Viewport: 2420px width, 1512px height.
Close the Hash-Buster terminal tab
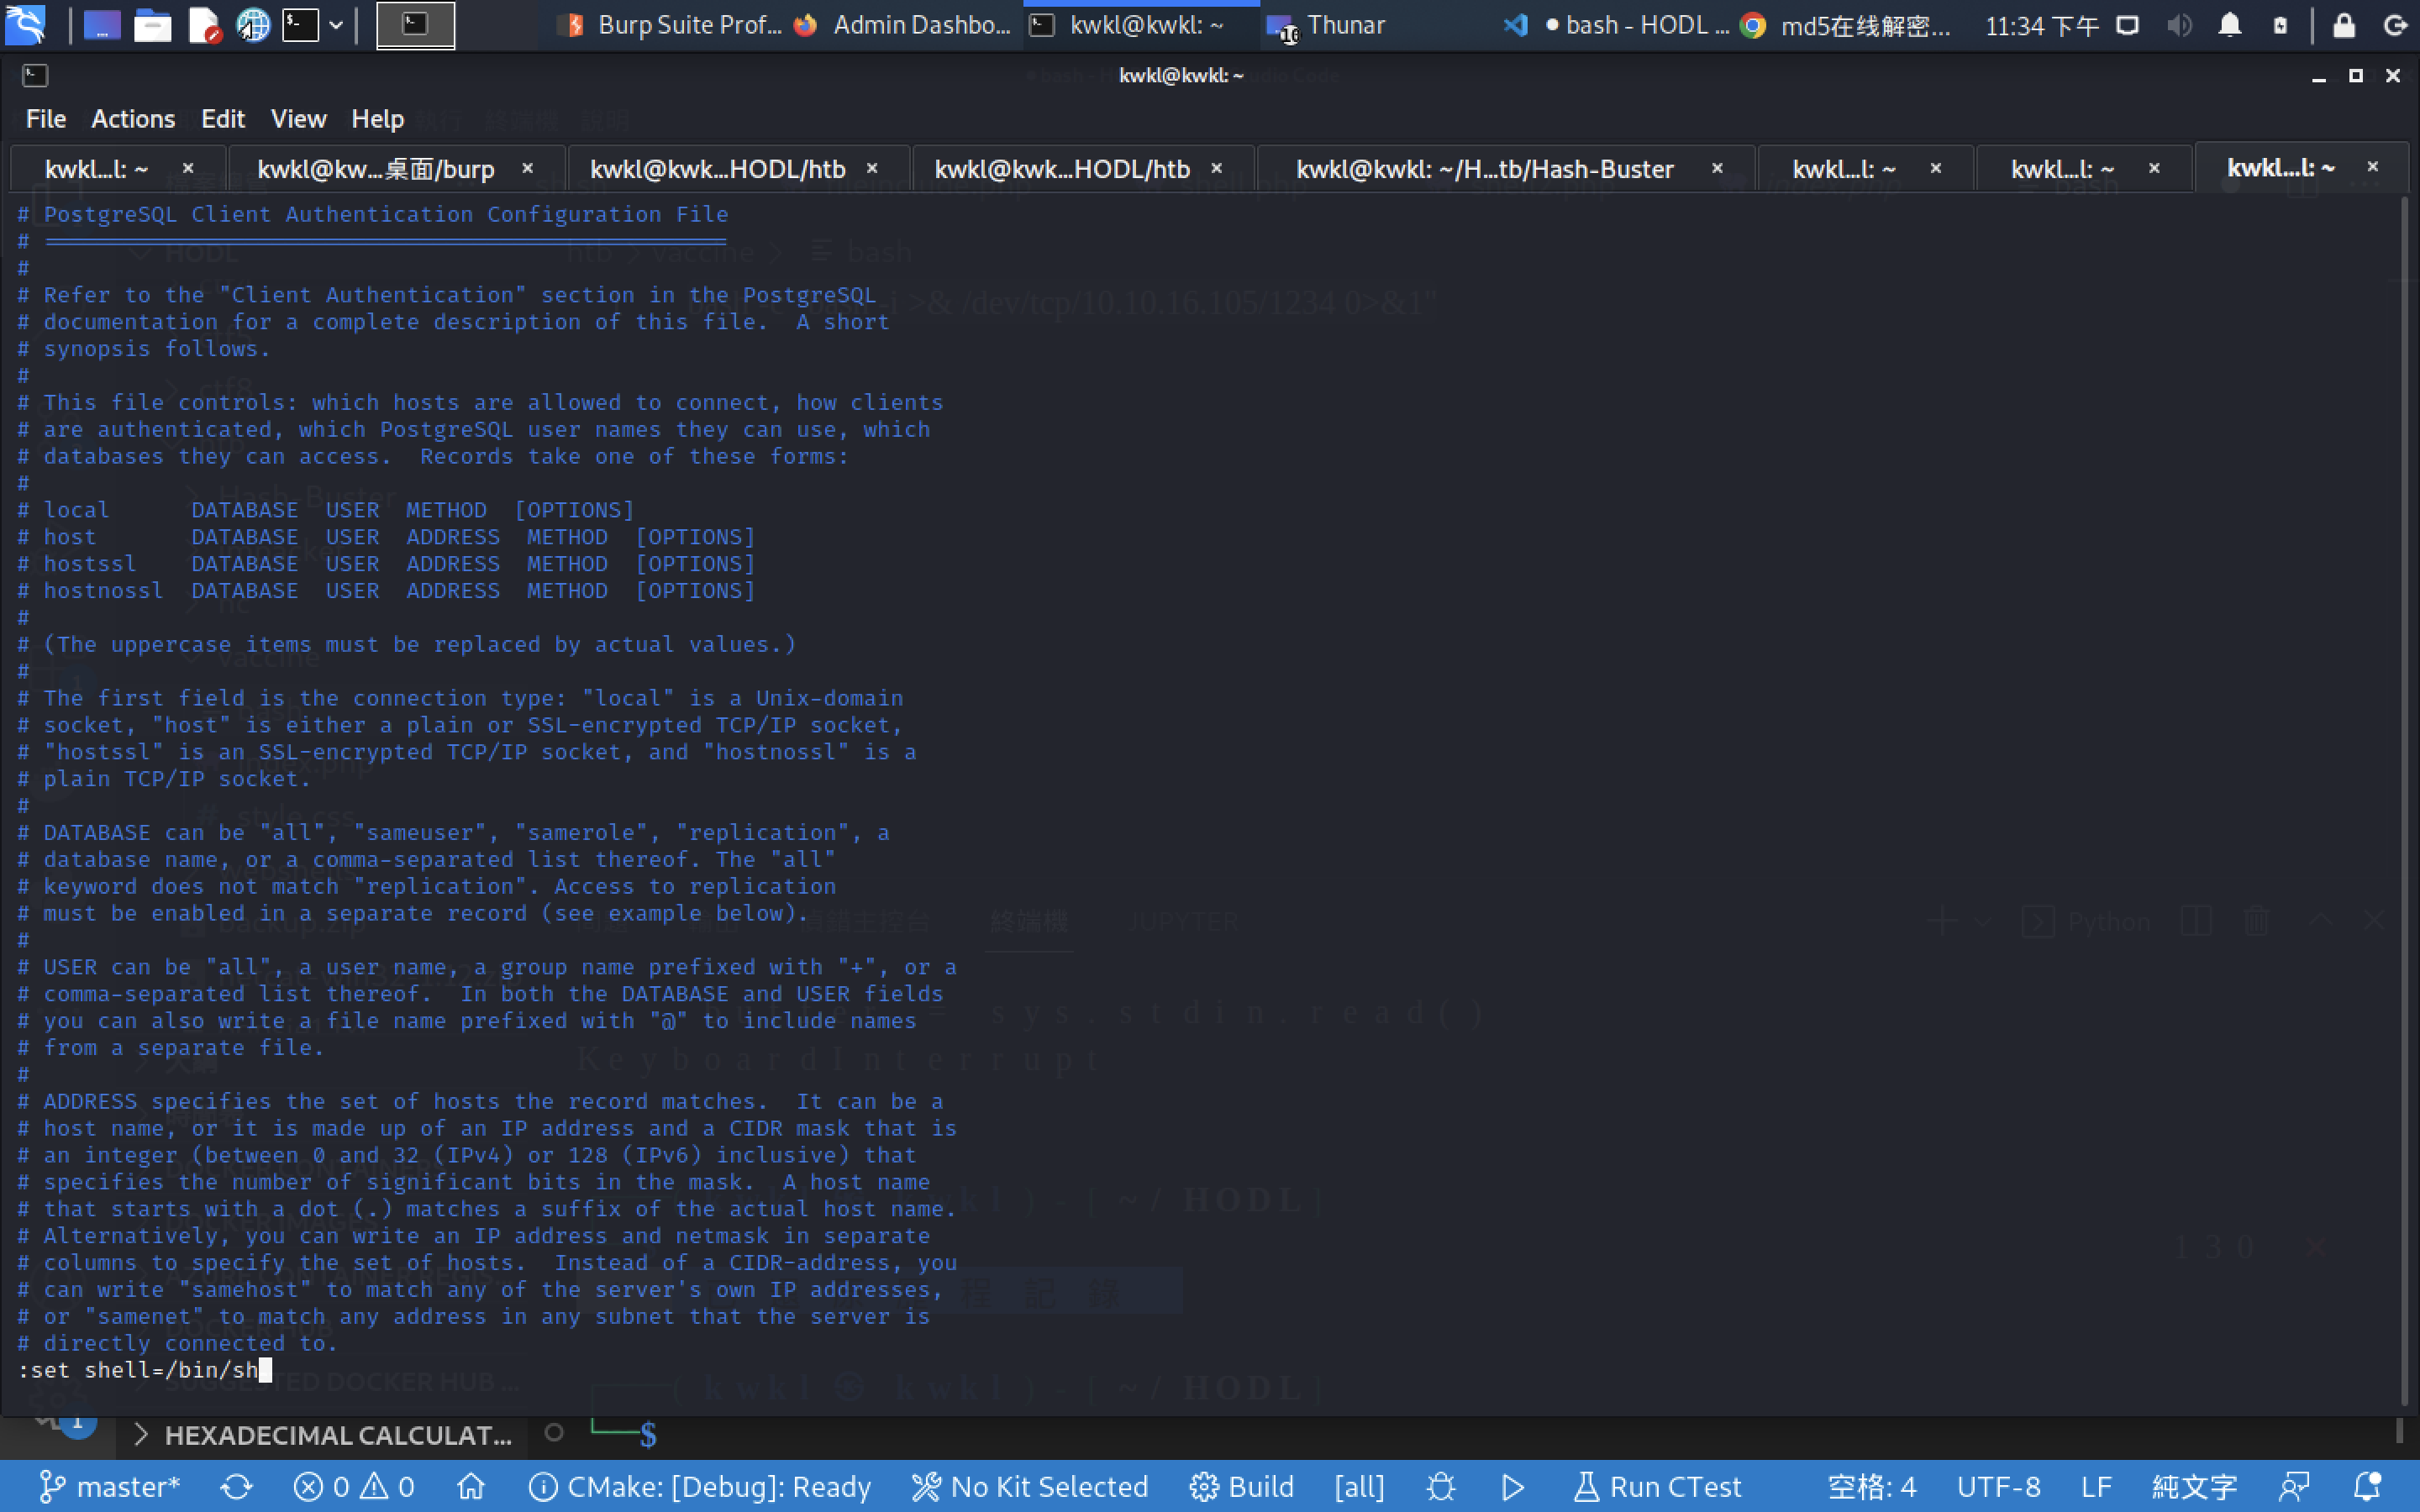[x=1717, y=168]
